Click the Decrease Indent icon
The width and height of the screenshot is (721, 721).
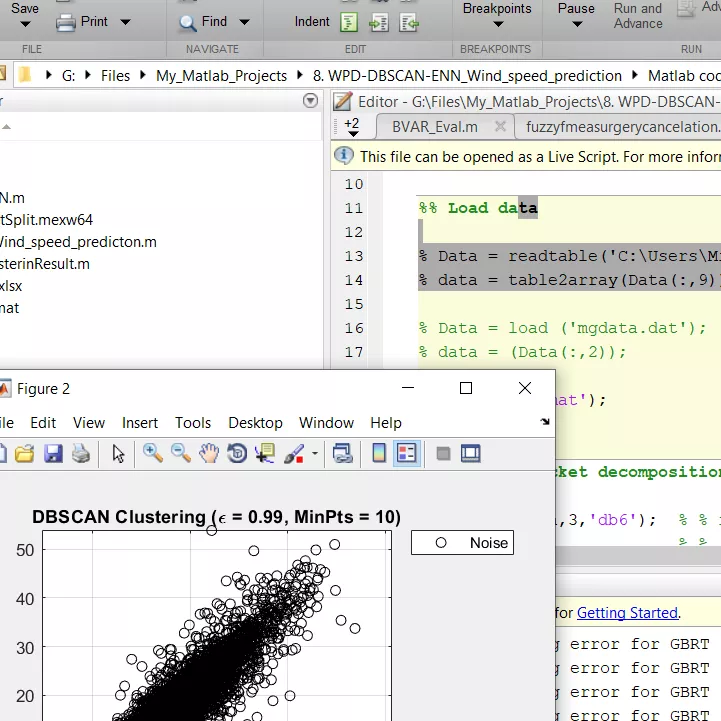pyautogui.click(x=409, y=22)
